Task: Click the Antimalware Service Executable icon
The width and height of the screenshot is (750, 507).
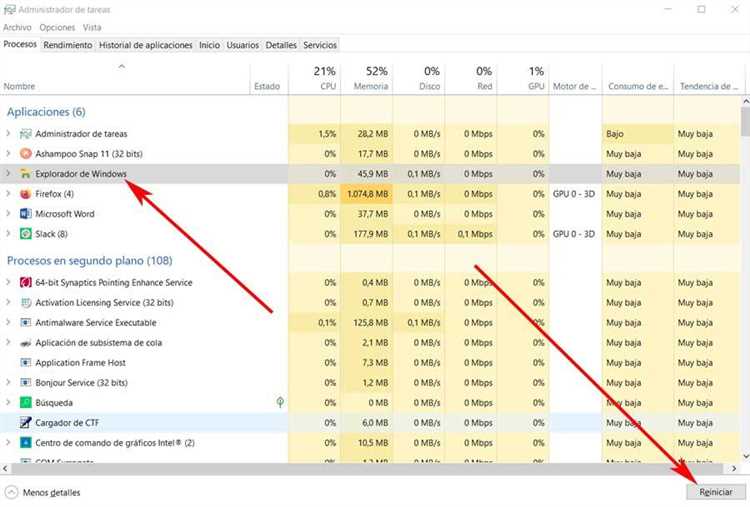Action: [25, 323]
